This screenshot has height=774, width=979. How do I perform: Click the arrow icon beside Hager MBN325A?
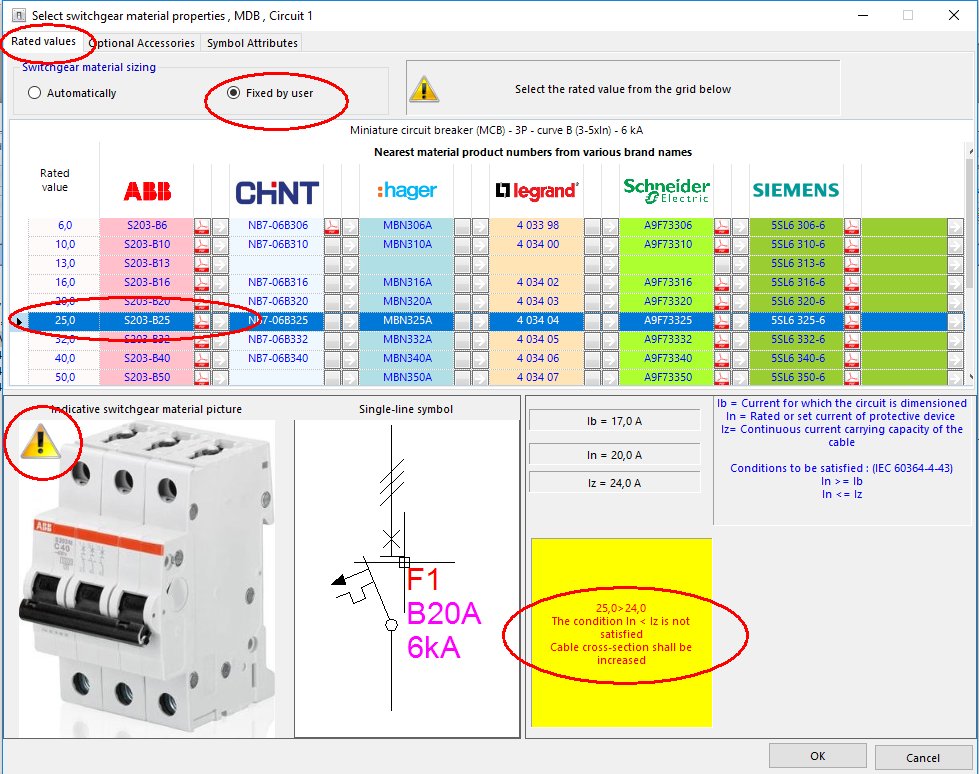tap(479, 319)
